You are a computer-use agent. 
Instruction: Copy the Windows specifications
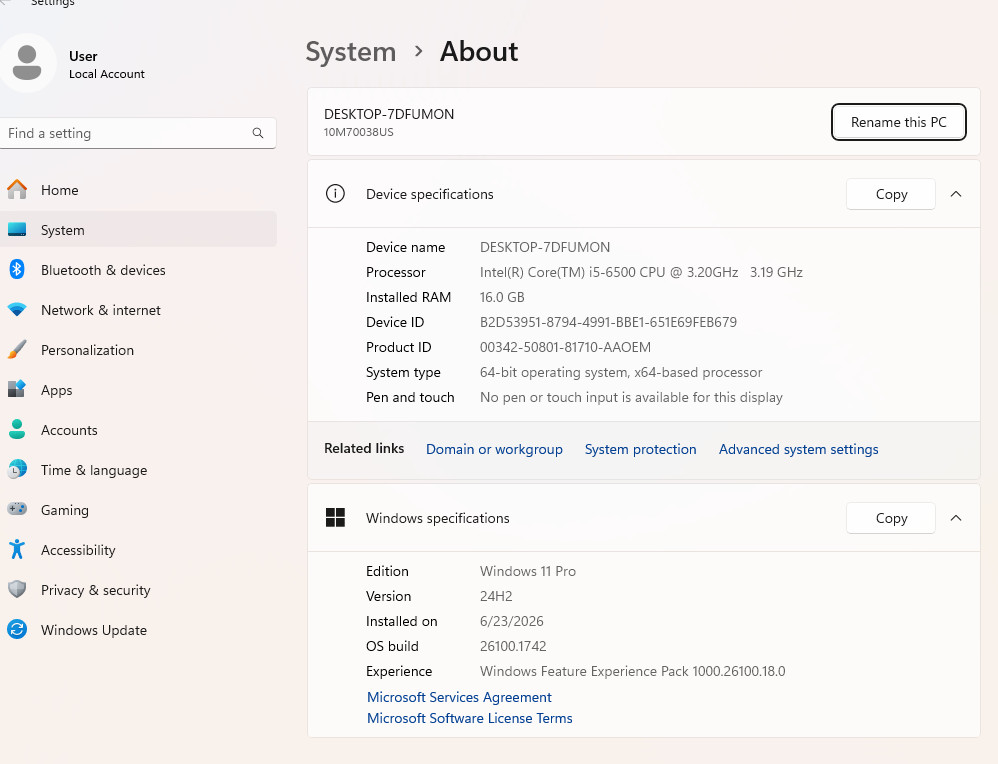click(890, 518)
